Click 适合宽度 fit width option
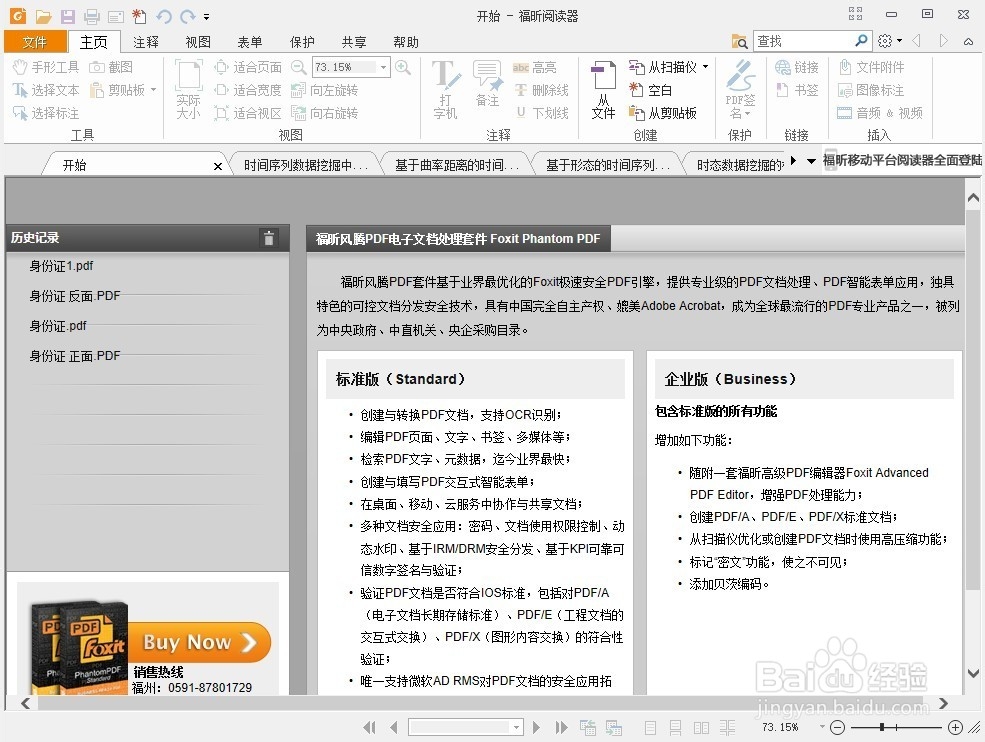Image resolution: width=985 pixels, height=742 pixels. pyautogui.click(x=248, y=90)
